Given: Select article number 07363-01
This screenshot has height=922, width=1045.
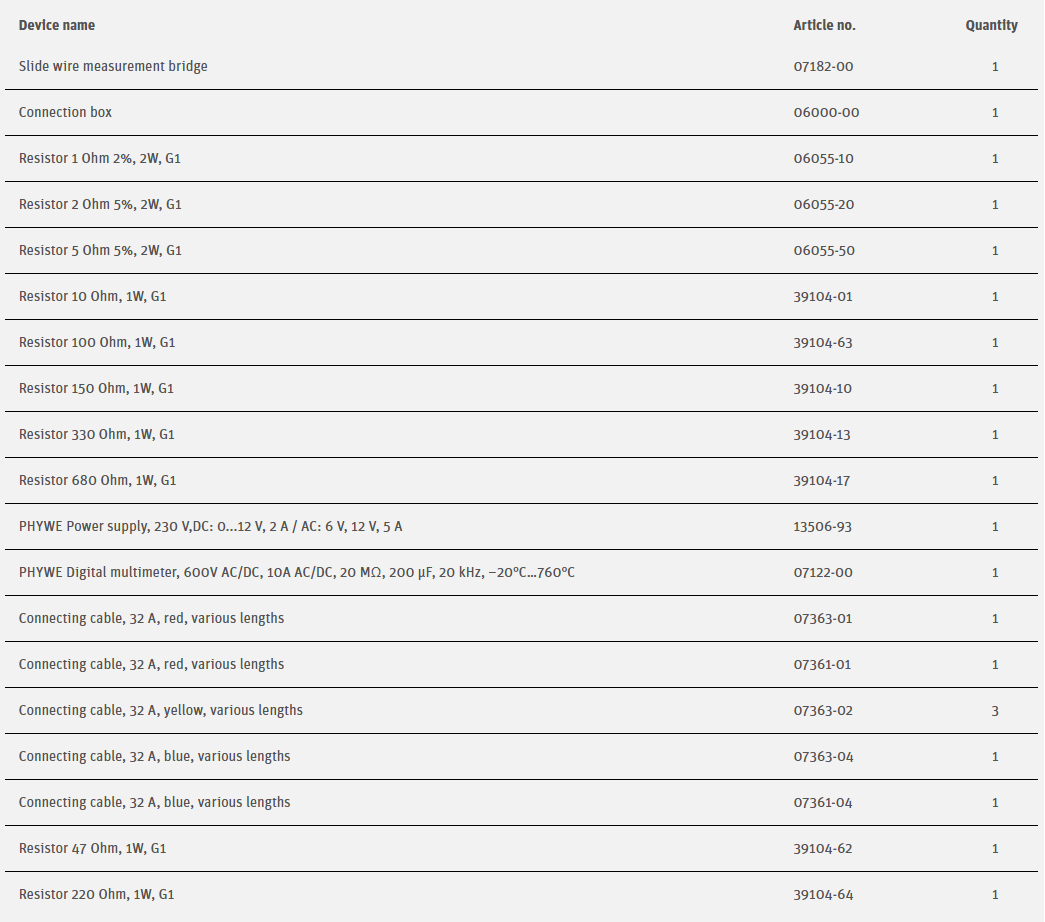Looking at the screenshot, I should (823, 618).
